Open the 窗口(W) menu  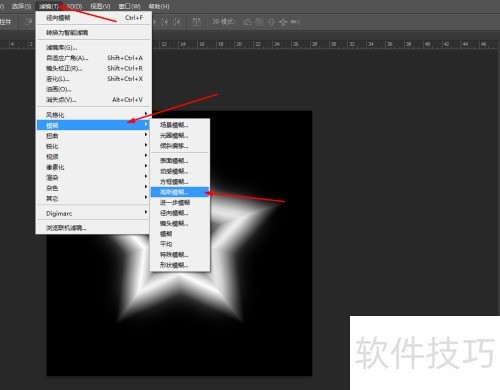coord(129,6)
